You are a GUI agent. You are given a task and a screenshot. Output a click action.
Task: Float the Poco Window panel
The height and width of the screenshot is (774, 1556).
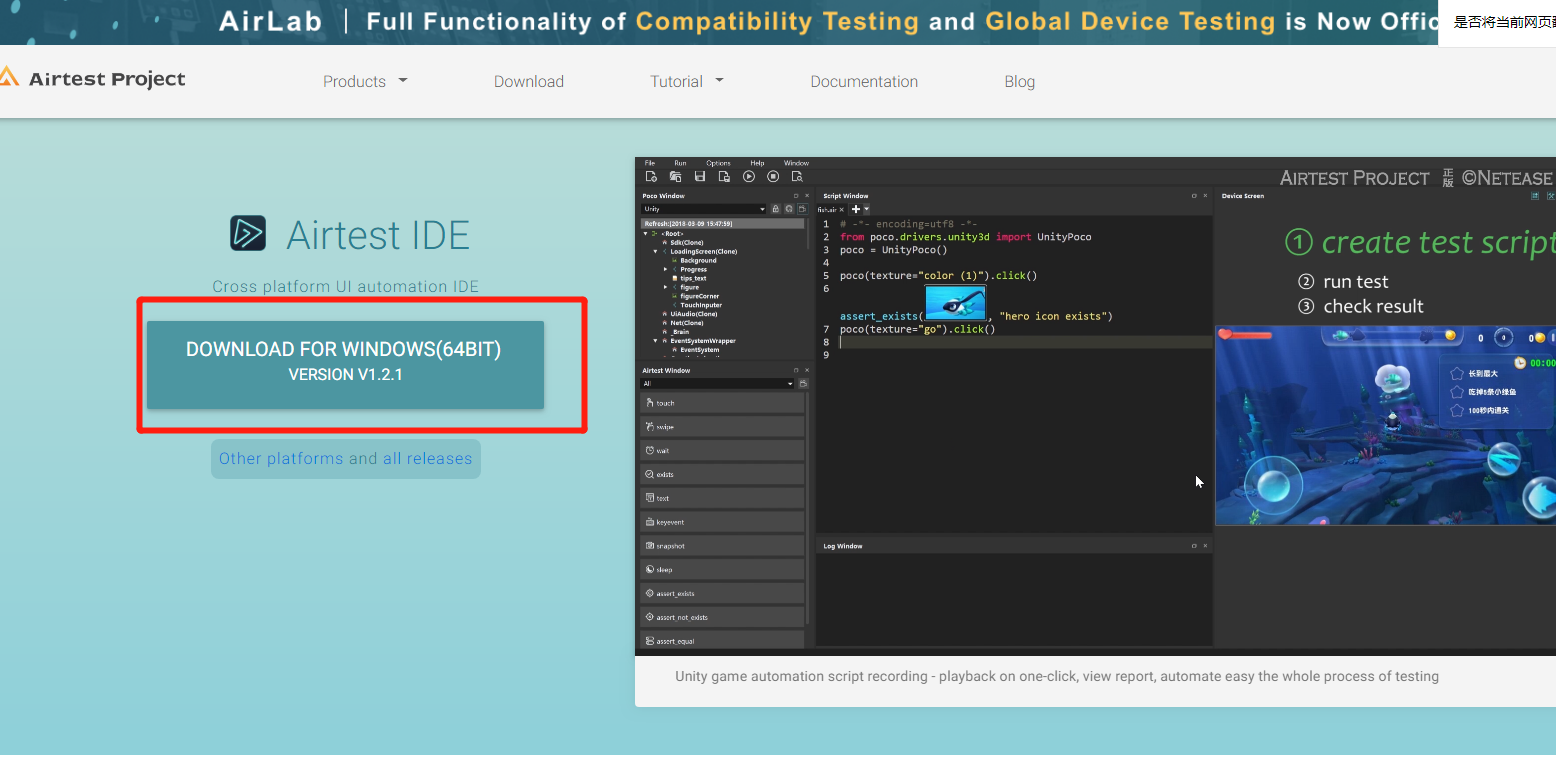pyautogui.click(x=796, y=196)
